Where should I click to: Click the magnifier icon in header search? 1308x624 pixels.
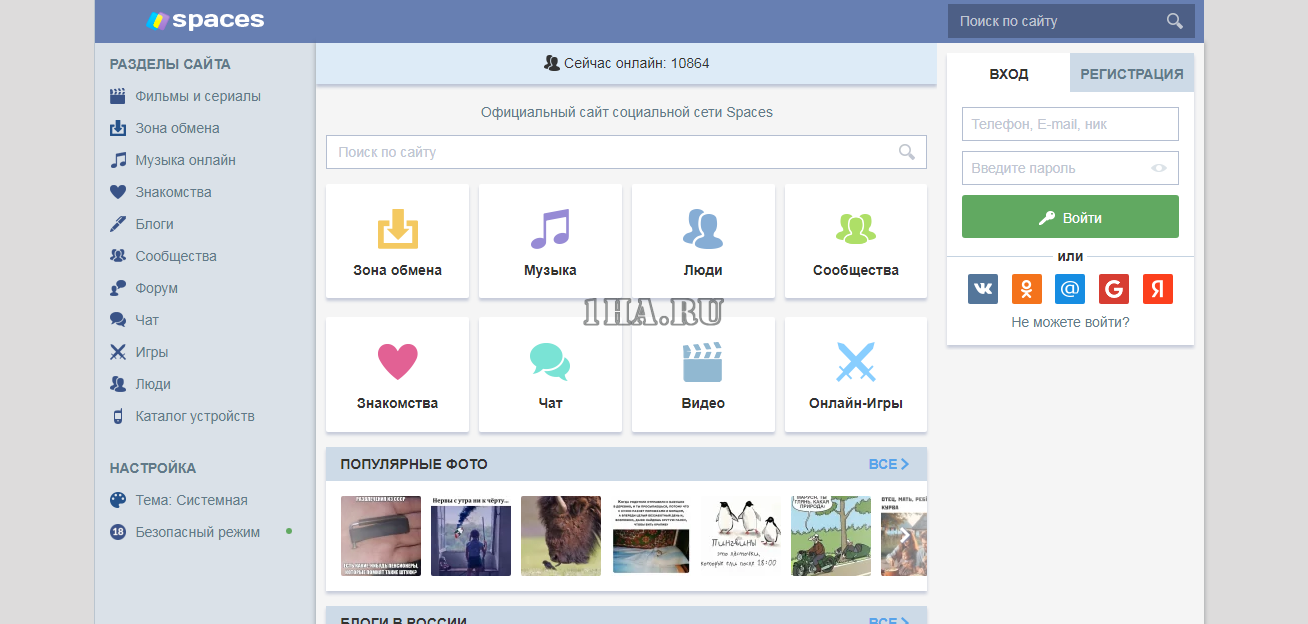click(x=1174, y=21)
